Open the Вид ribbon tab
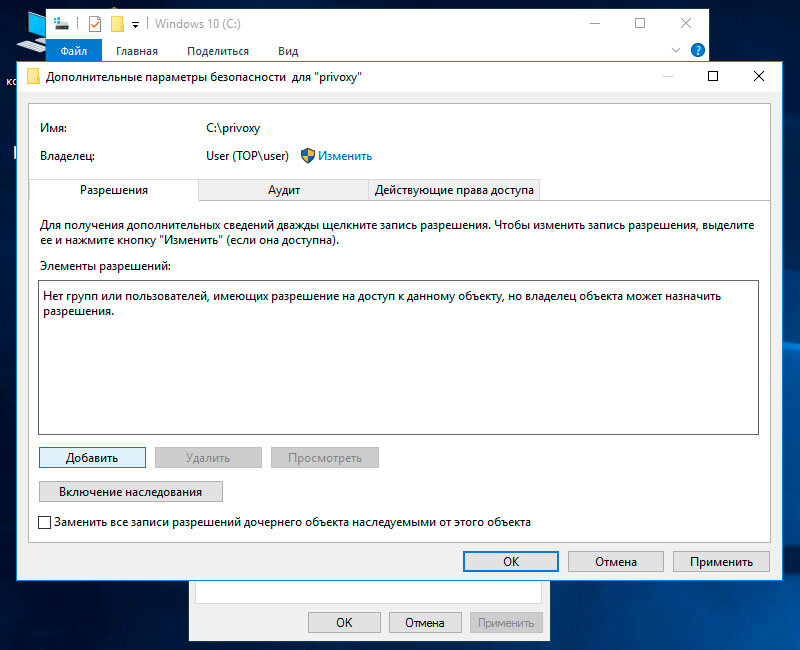 288,51
